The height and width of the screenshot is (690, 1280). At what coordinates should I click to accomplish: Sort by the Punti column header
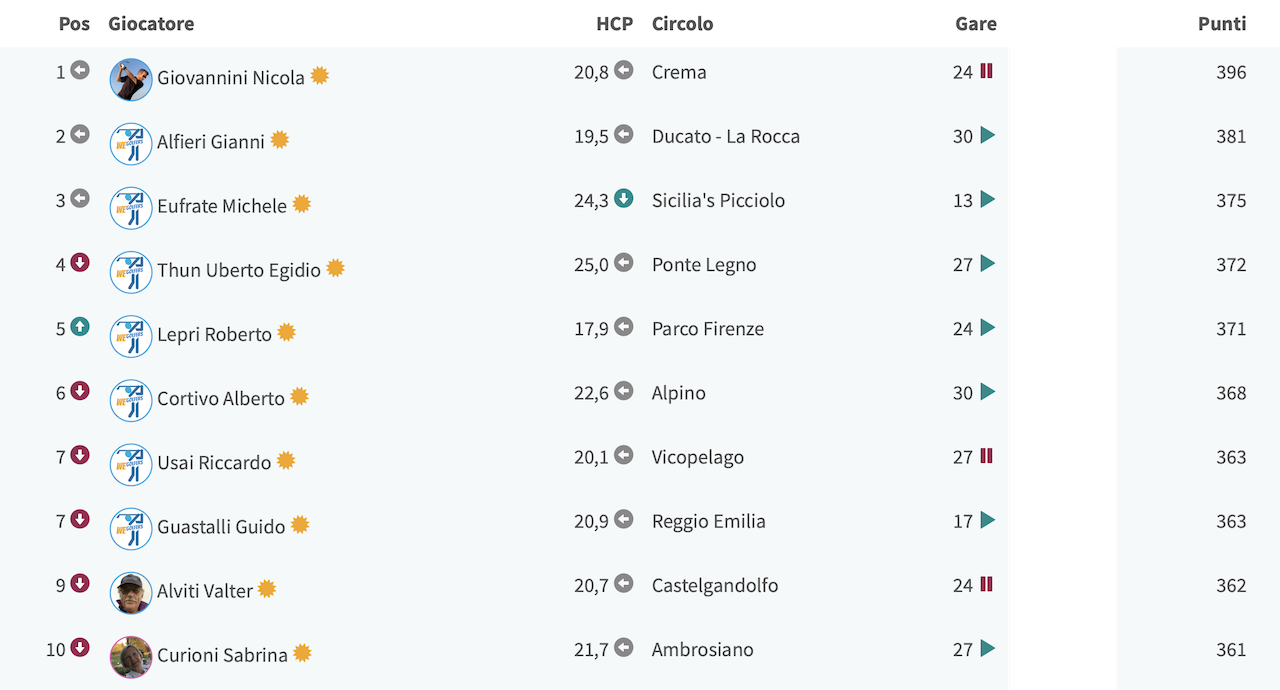[x=1222, y=24]
